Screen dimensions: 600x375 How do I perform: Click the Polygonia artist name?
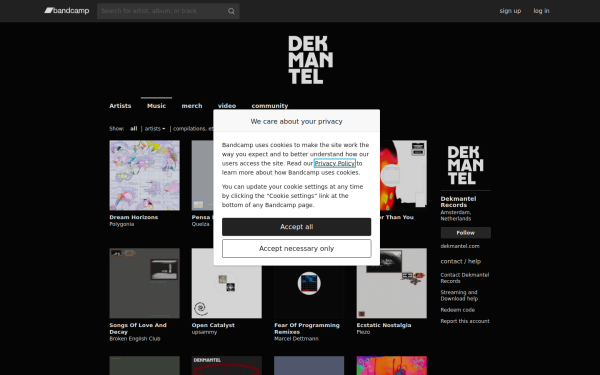pyautogui.click(x=122, y=224)
